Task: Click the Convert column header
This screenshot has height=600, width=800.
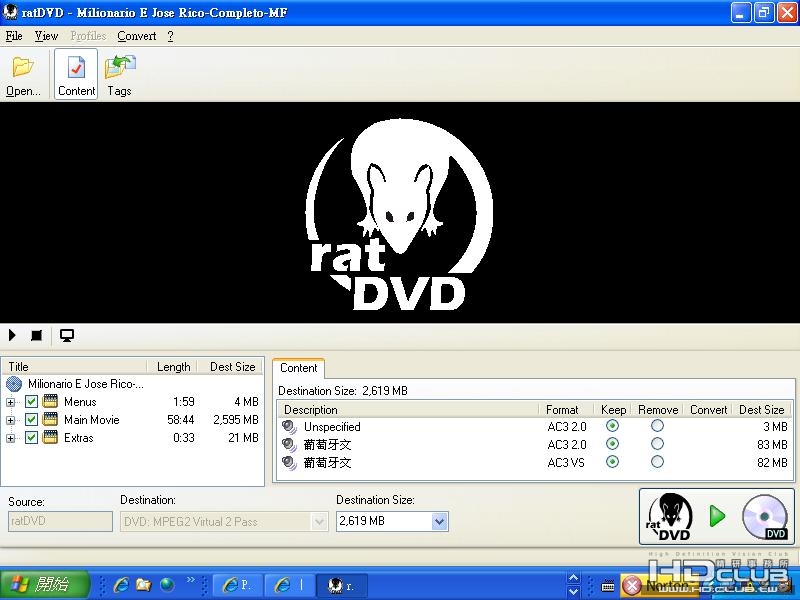Action: [709, 410]
